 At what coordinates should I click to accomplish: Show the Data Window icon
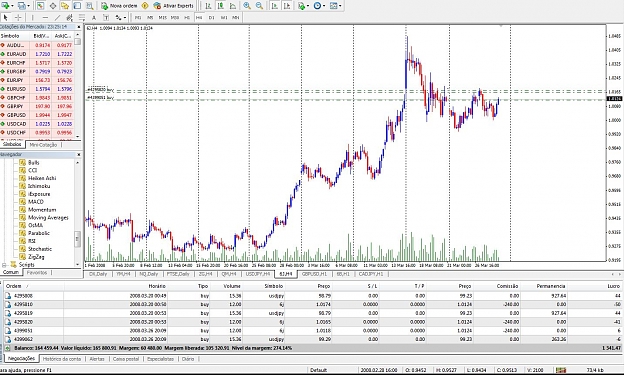point(53,6)
